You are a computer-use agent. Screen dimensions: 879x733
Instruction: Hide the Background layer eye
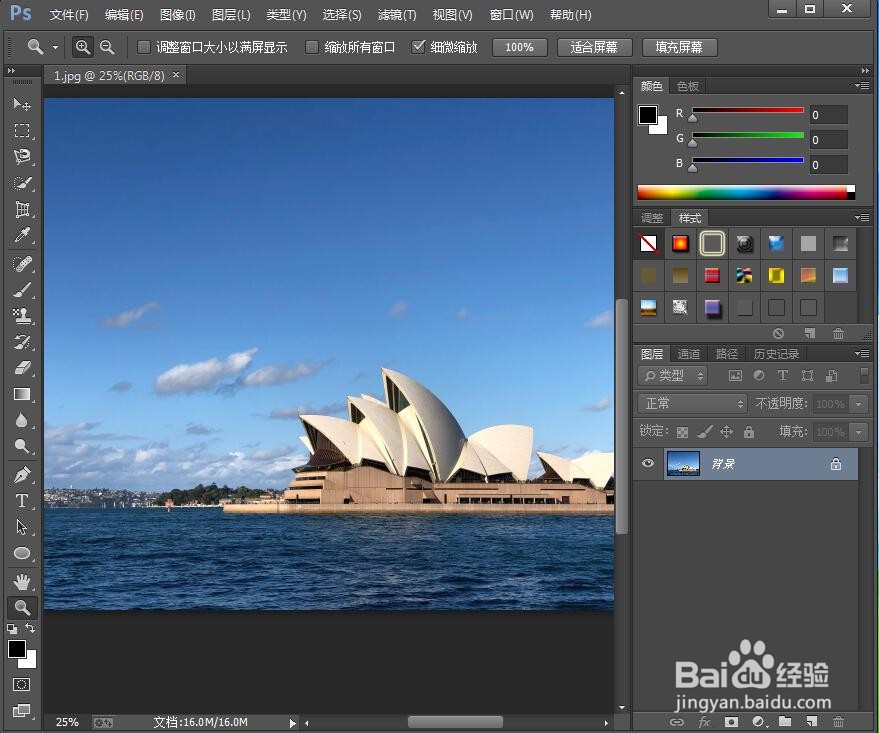pos(648,463)
